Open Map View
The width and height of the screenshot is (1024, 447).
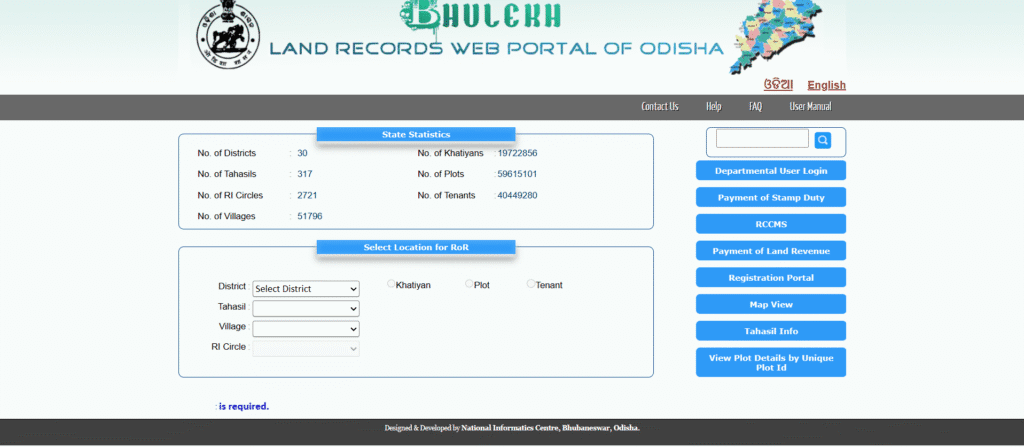coord(771,305)
